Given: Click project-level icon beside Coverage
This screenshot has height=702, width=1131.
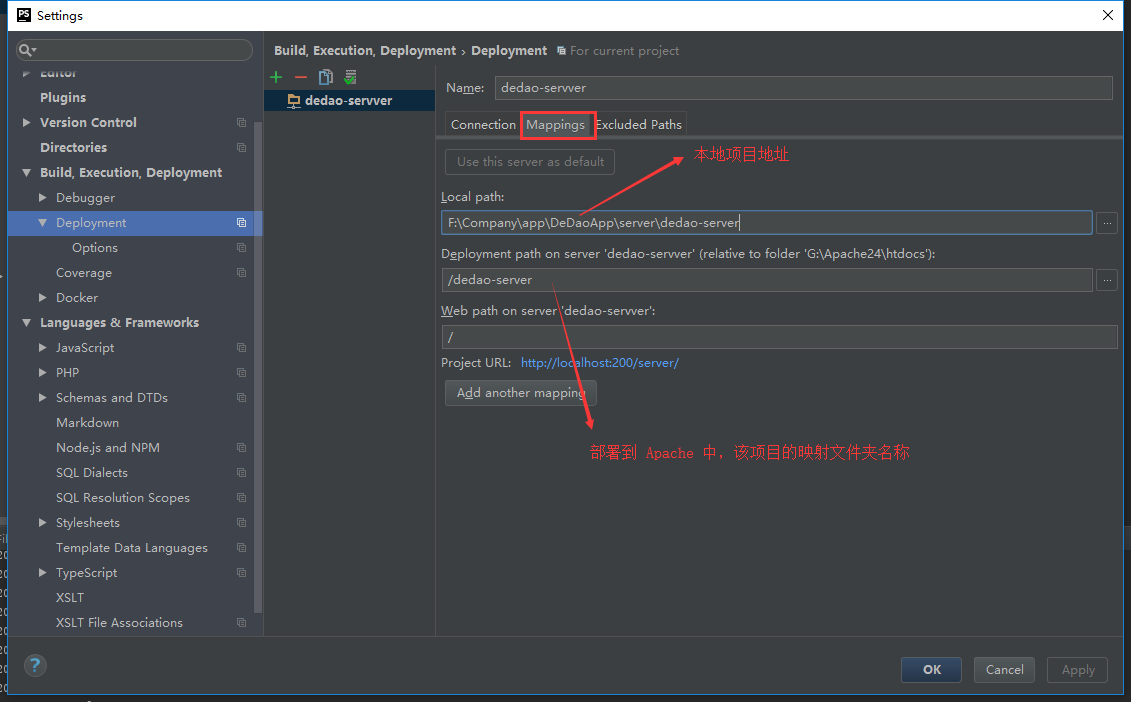Looking at the screenshot, I should (x=242, y=273).
